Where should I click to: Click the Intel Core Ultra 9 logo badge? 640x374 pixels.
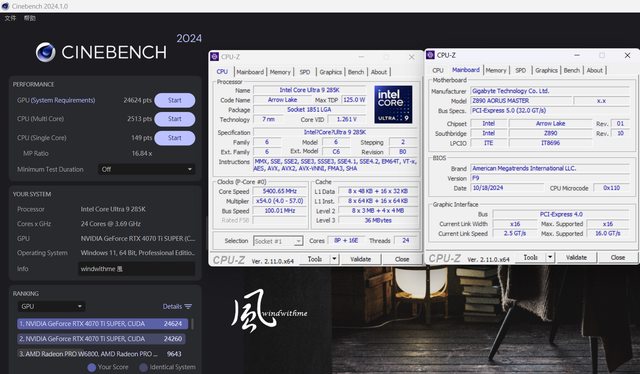pyautogui.click(x=393, y=105)
